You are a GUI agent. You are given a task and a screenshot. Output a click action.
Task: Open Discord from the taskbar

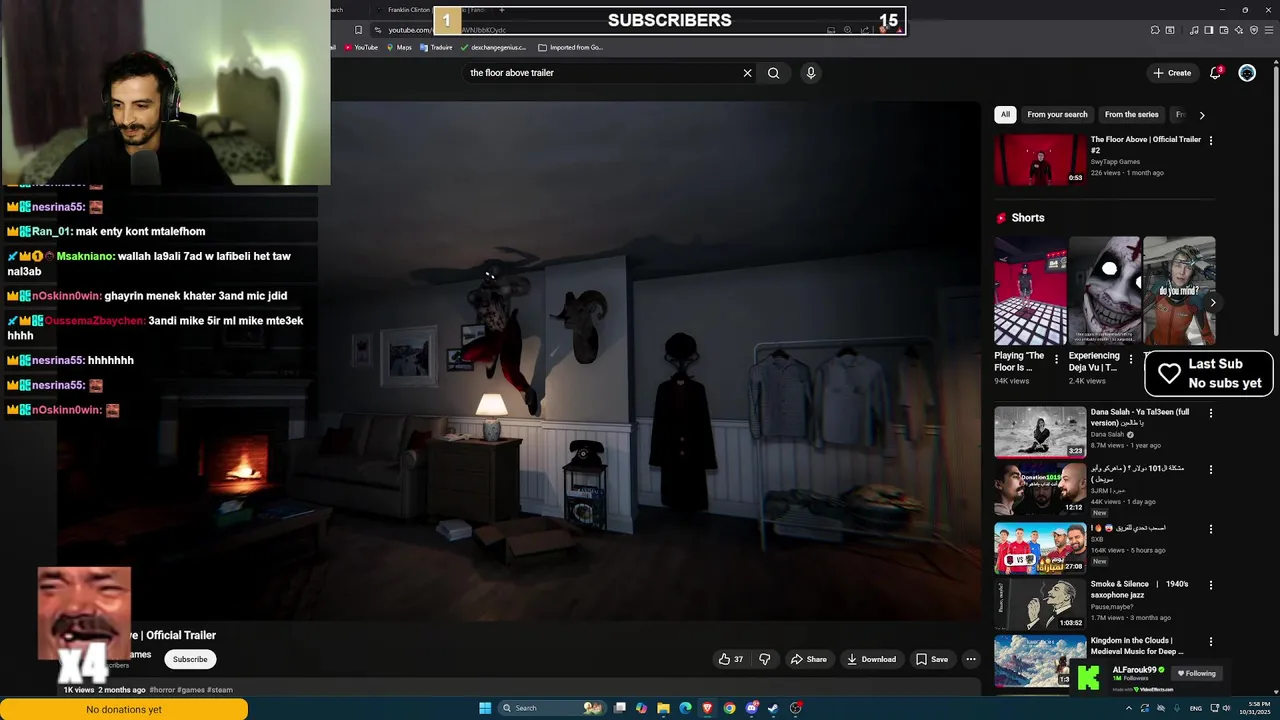[x=752, y=708]
